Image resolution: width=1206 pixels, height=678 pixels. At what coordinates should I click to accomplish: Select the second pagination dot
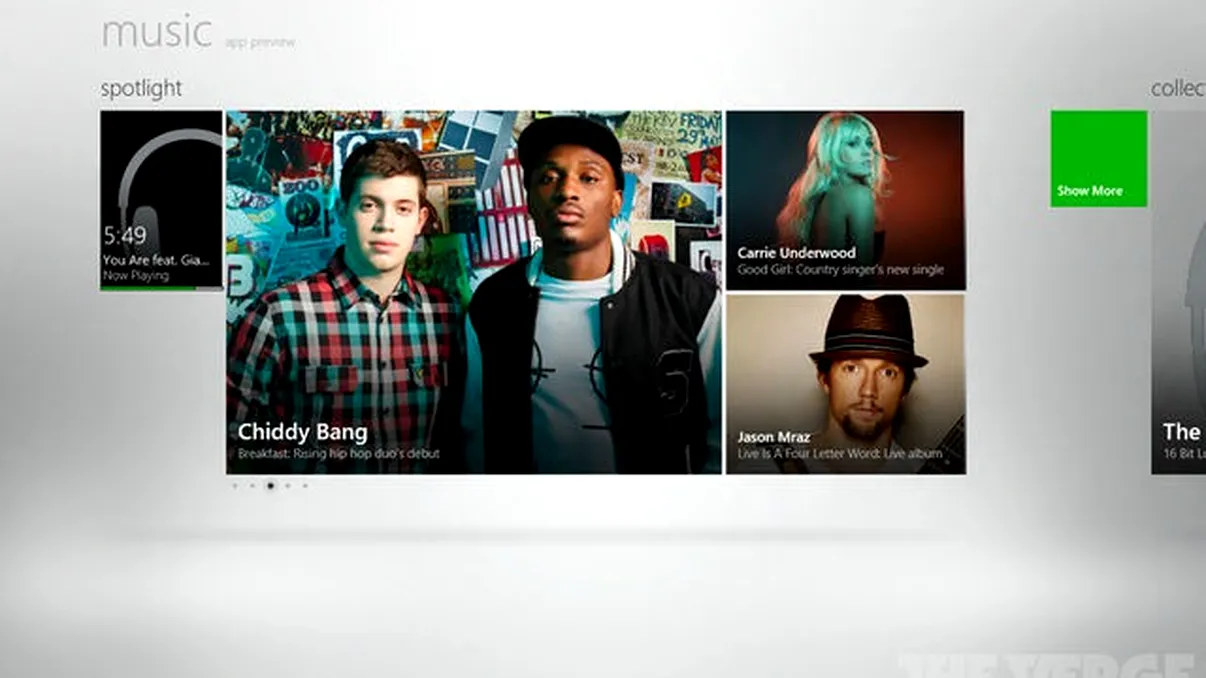252,486
